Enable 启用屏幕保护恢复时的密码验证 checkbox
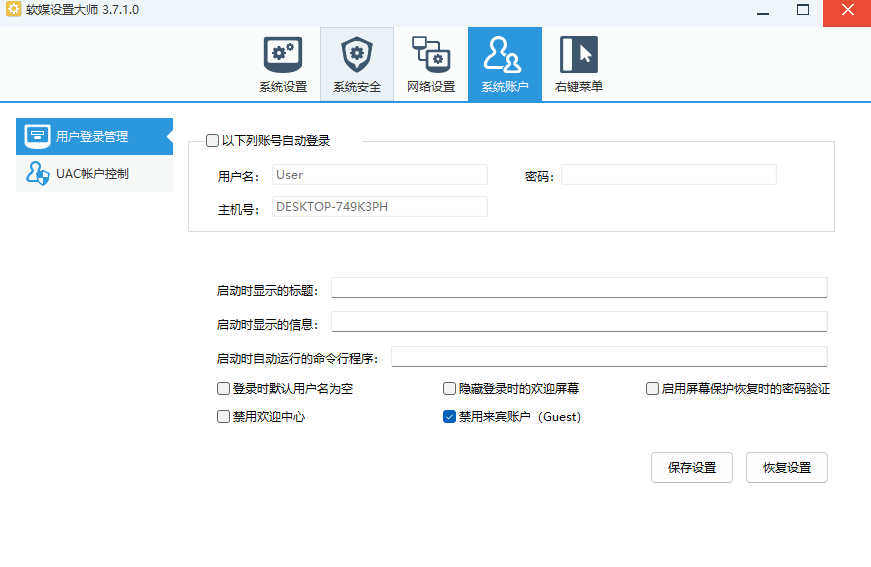The image size is (871, 567). point(653,389)
